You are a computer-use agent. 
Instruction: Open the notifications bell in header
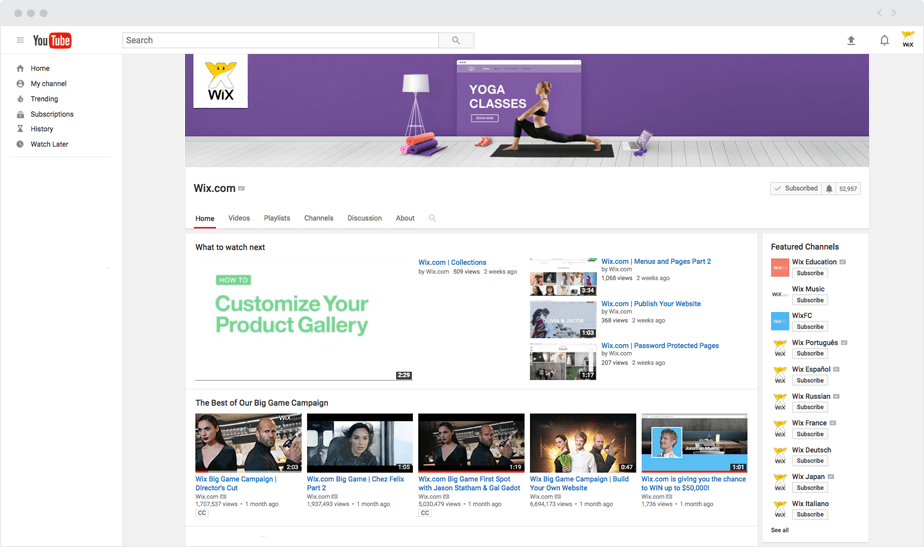point(884,40)
